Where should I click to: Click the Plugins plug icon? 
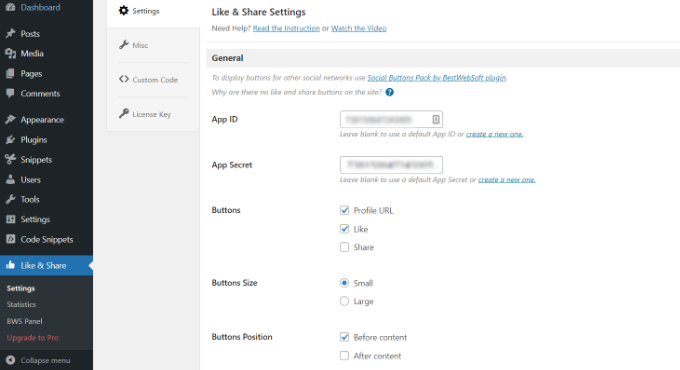coord(10,139)
